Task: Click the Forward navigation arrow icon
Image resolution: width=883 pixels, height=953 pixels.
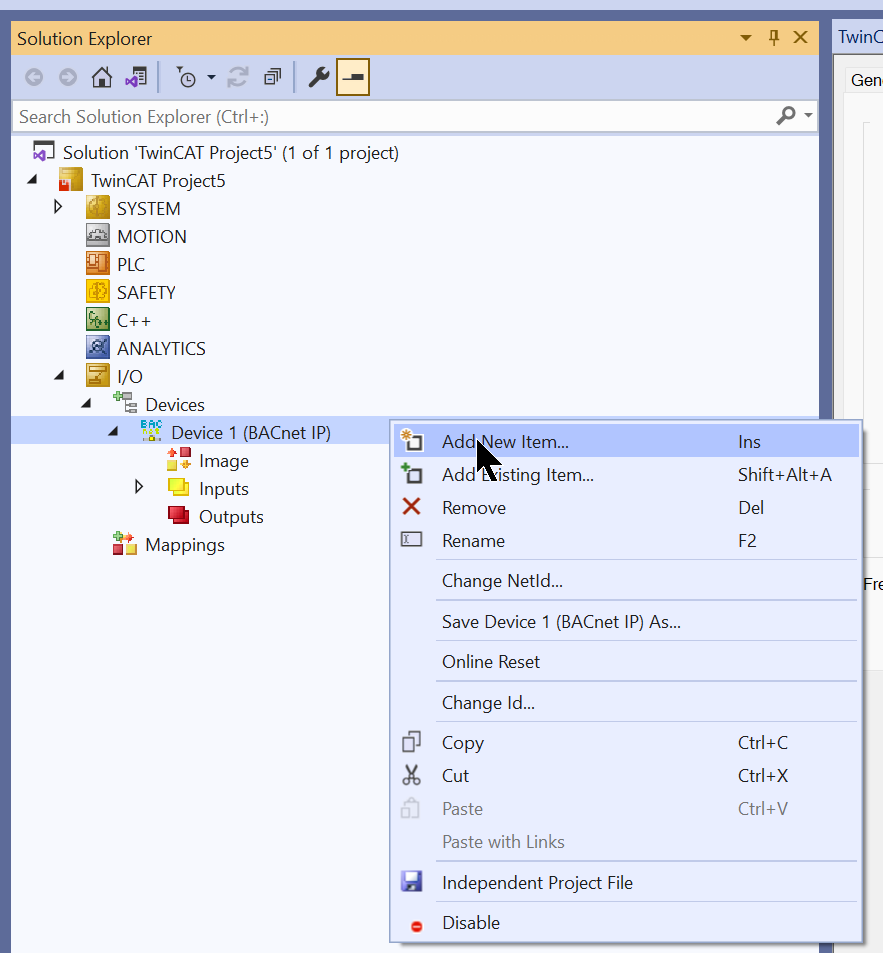Action: coord(67,78)
